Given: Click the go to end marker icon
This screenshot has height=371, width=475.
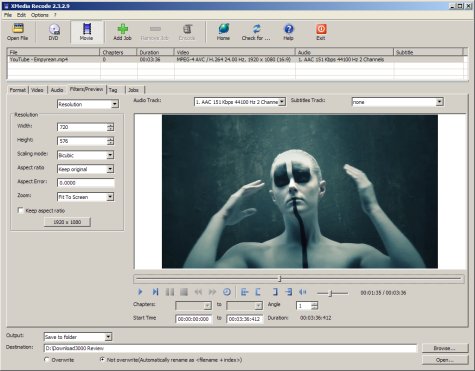Looking at the screenshot, I should tap(289, 292).
